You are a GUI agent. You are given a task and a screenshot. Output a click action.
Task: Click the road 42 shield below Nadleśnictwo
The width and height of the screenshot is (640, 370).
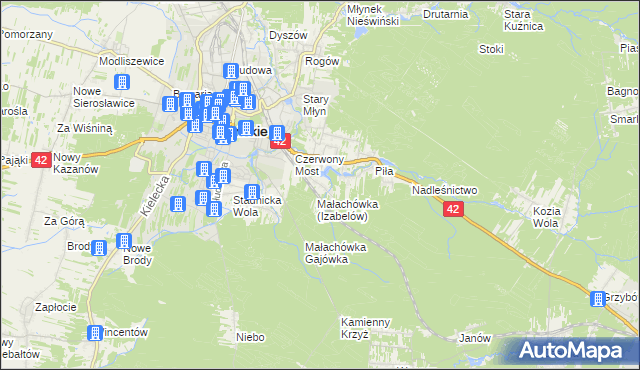[x=453, y=209]
